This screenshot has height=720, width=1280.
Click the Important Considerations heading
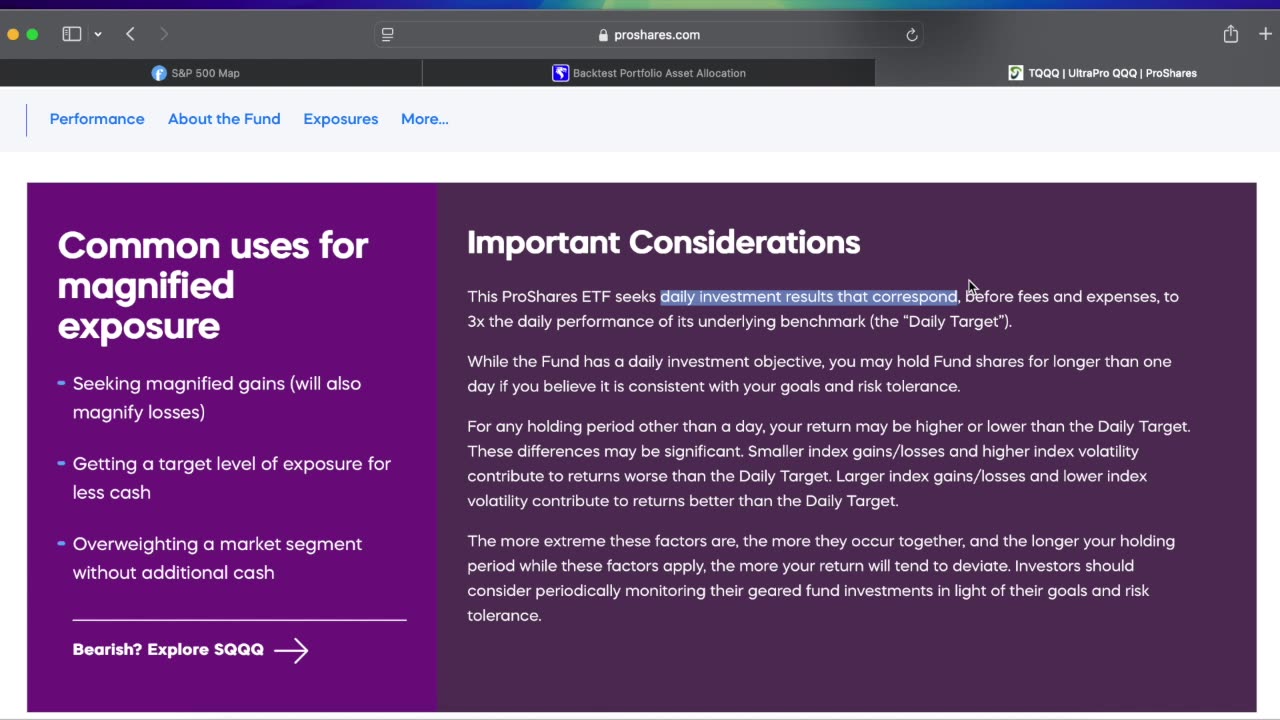[664, 242]
